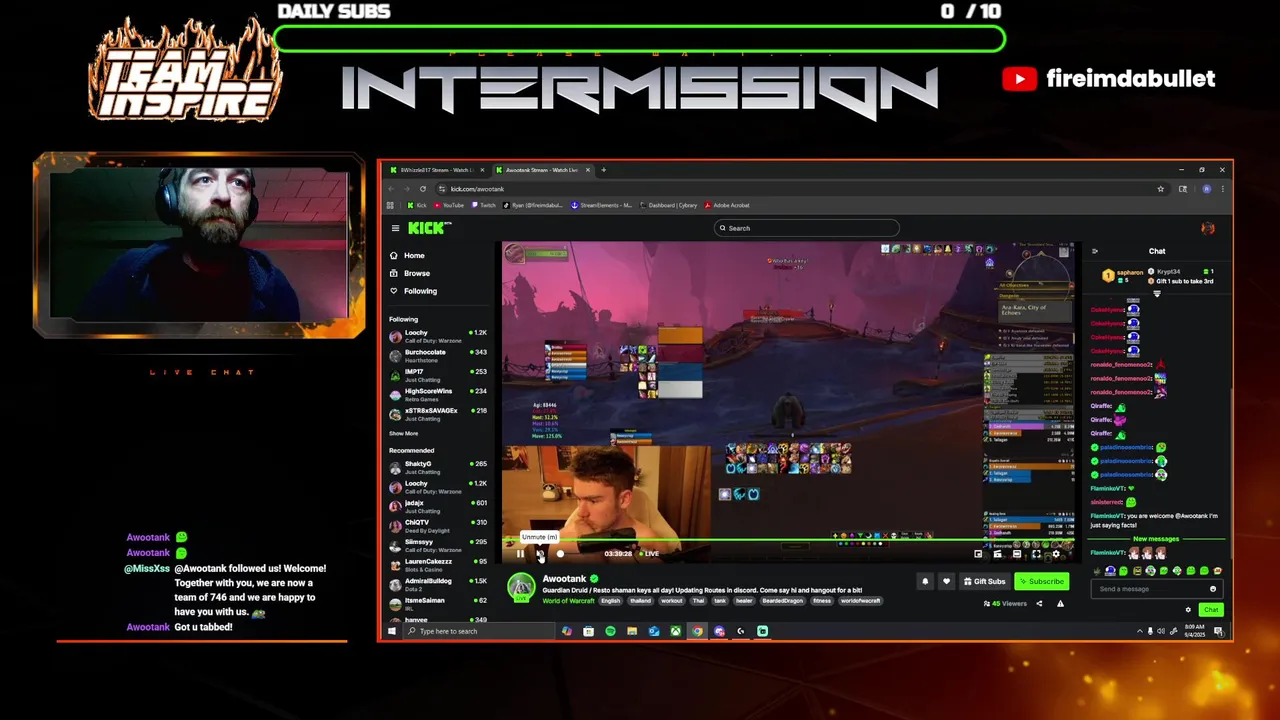
Task: Open World of Warcraft category link
Action: click(569, 601)
